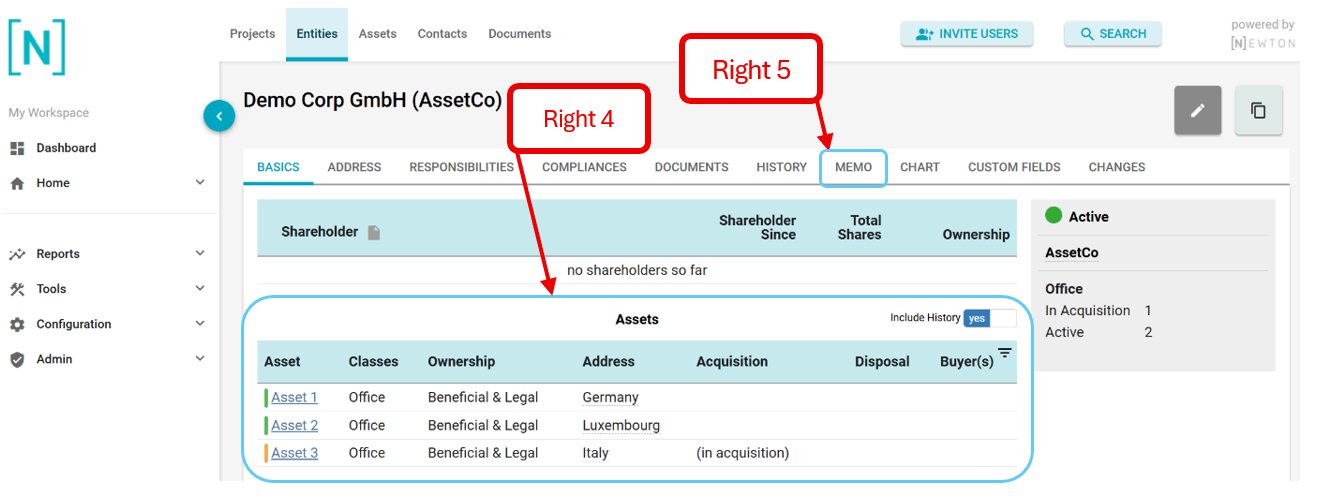Click the document icon beside Shareholder

coord(374,232)
